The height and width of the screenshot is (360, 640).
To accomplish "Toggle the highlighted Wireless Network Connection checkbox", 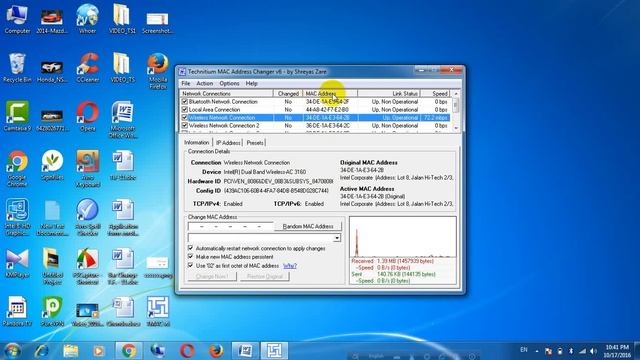I will pyautogui.click(x=184, y=118).
